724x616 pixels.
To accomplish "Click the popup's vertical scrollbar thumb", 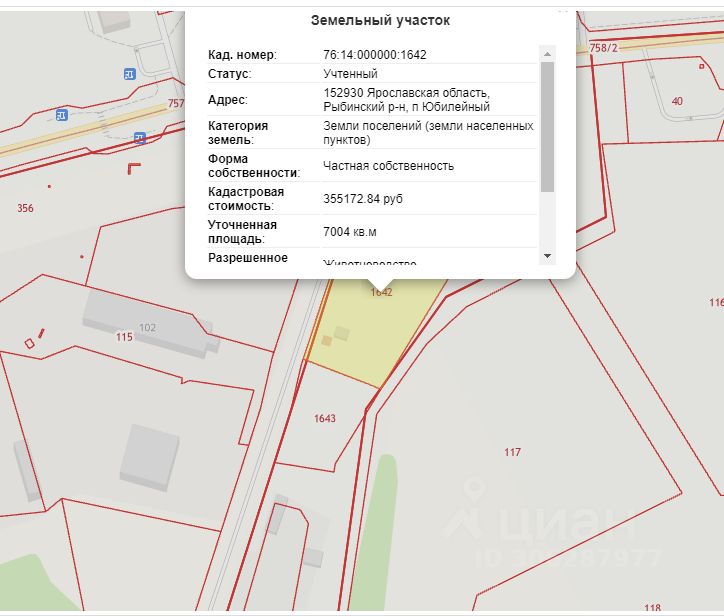I will pos(547,127).
